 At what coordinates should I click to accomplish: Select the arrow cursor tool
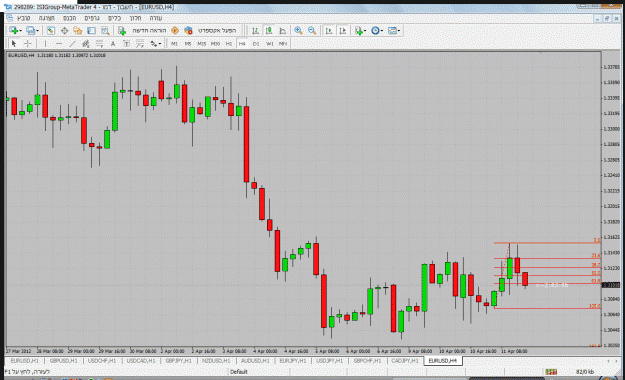[14, 44]
